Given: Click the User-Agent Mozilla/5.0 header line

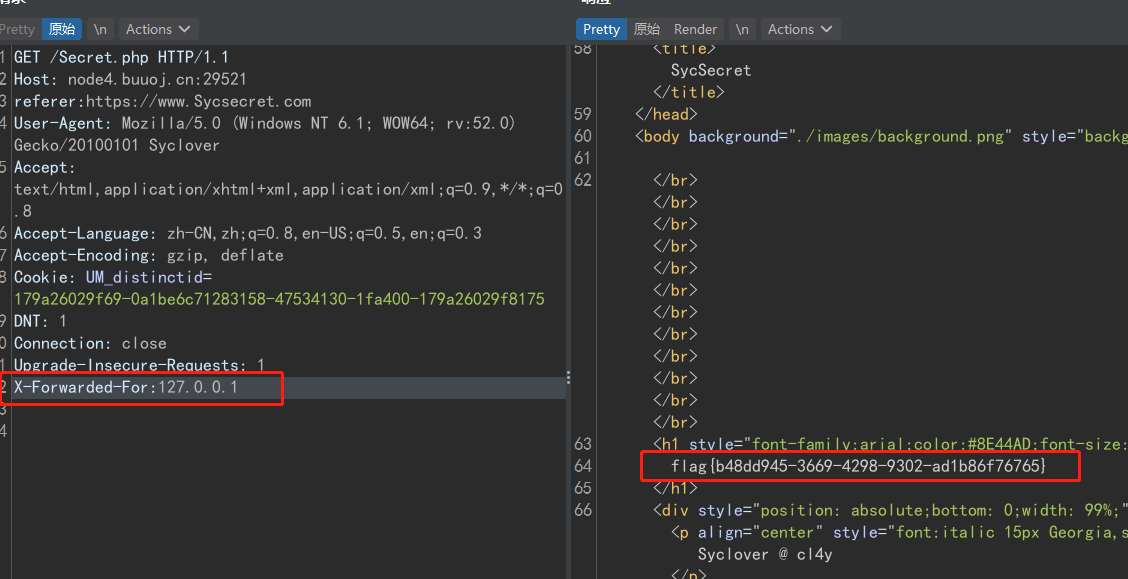Looking at the screenshot, I should point(265,123).
